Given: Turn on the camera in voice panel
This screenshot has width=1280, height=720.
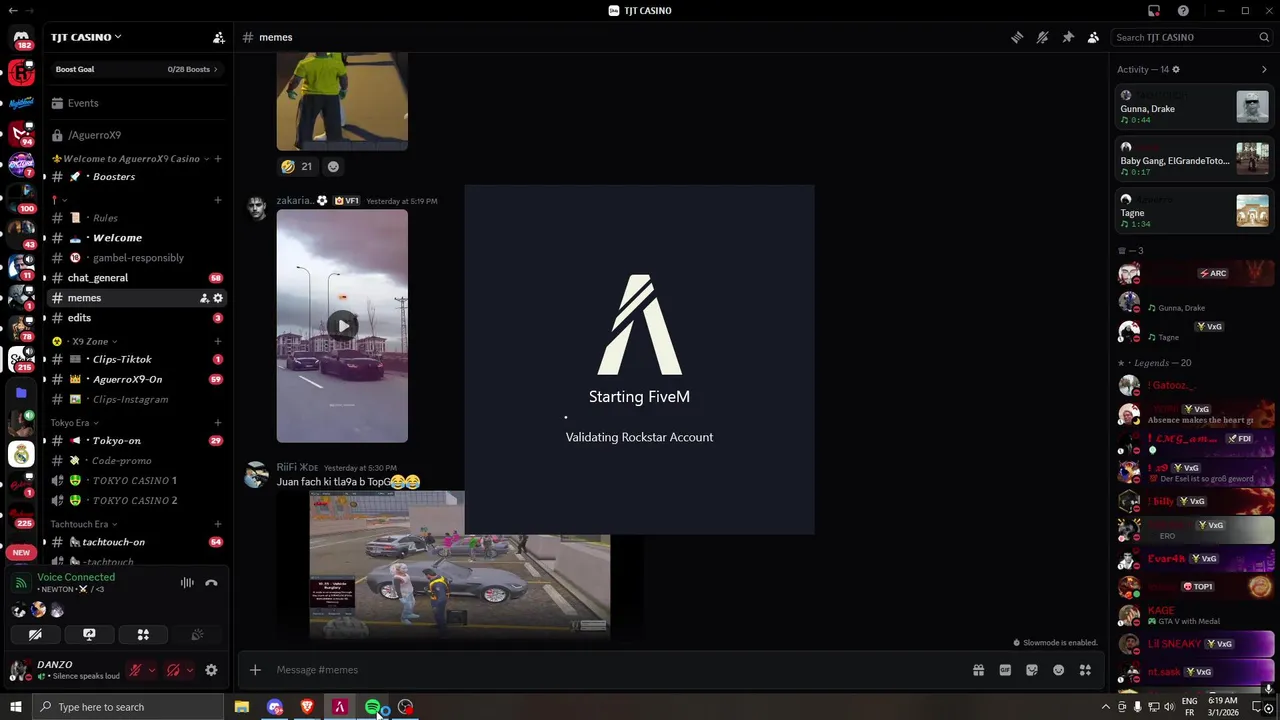Looking at the screenshot, I should click(35, 634).
